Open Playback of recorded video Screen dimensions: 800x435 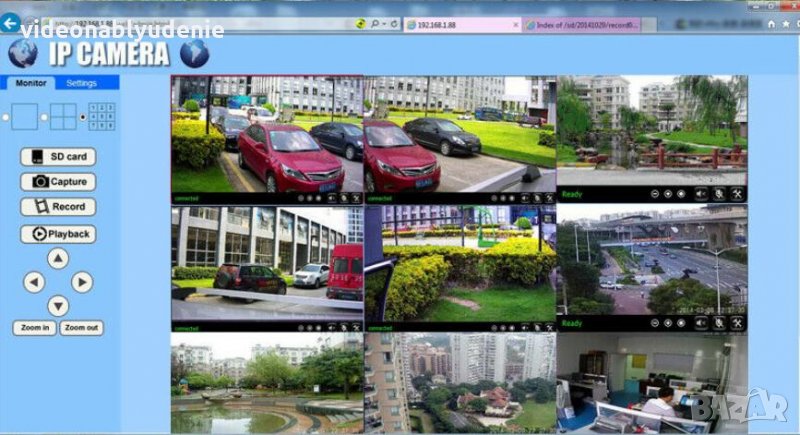58,234
